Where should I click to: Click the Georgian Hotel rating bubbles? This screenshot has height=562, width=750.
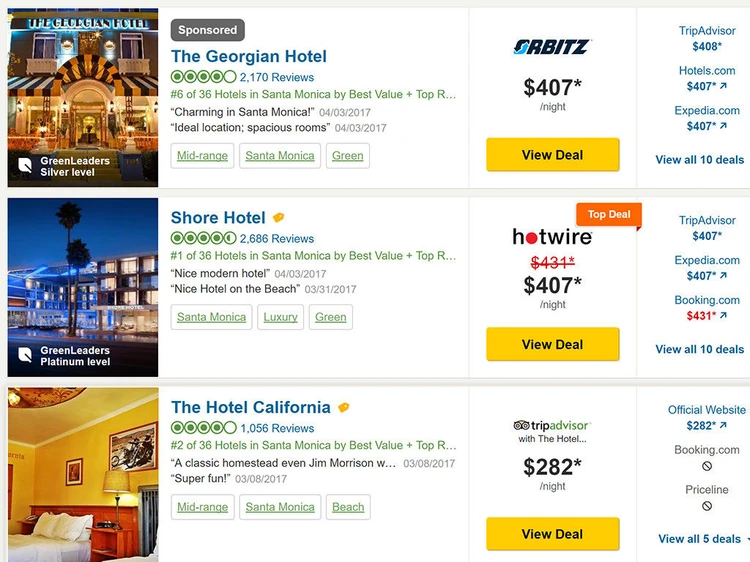coord(203,77)
